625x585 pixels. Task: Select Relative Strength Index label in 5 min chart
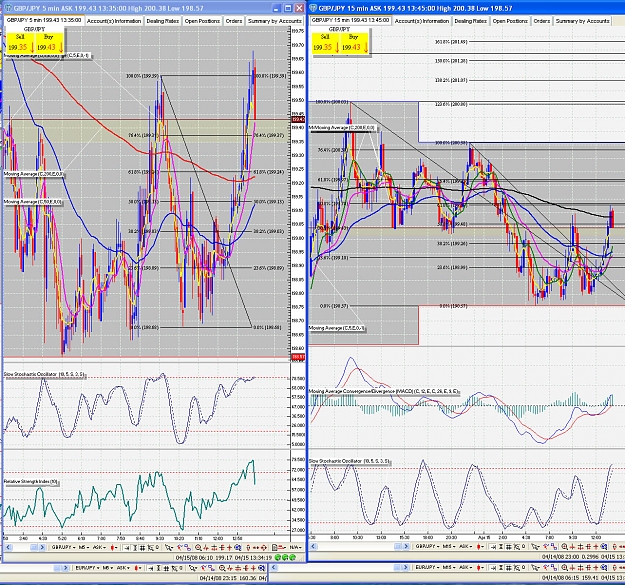[31, 482]
